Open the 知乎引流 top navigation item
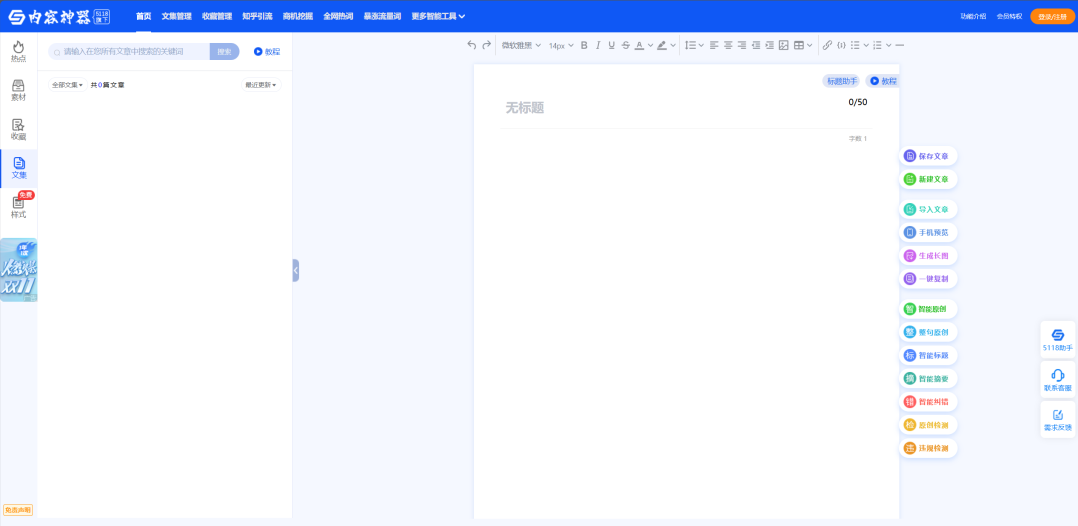 point(257,16)
